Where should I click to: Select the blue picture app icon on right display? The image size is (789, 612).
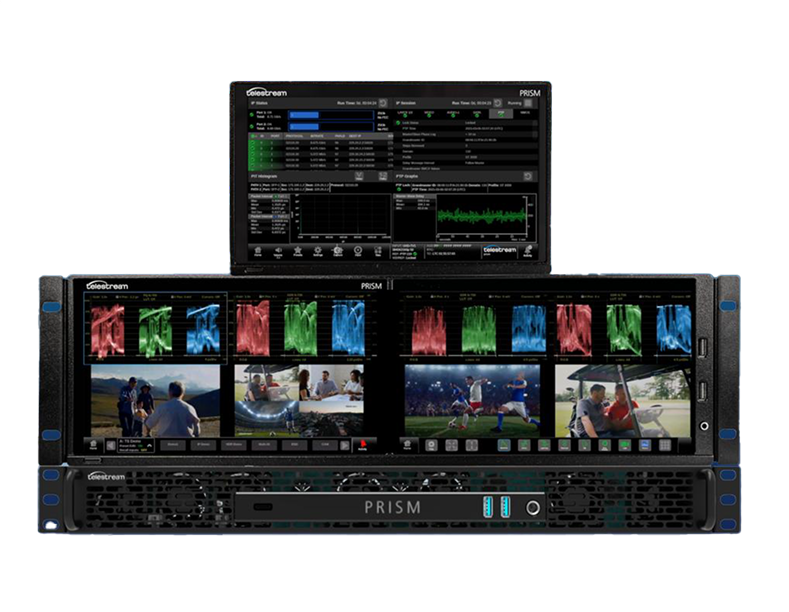point(645,445)
